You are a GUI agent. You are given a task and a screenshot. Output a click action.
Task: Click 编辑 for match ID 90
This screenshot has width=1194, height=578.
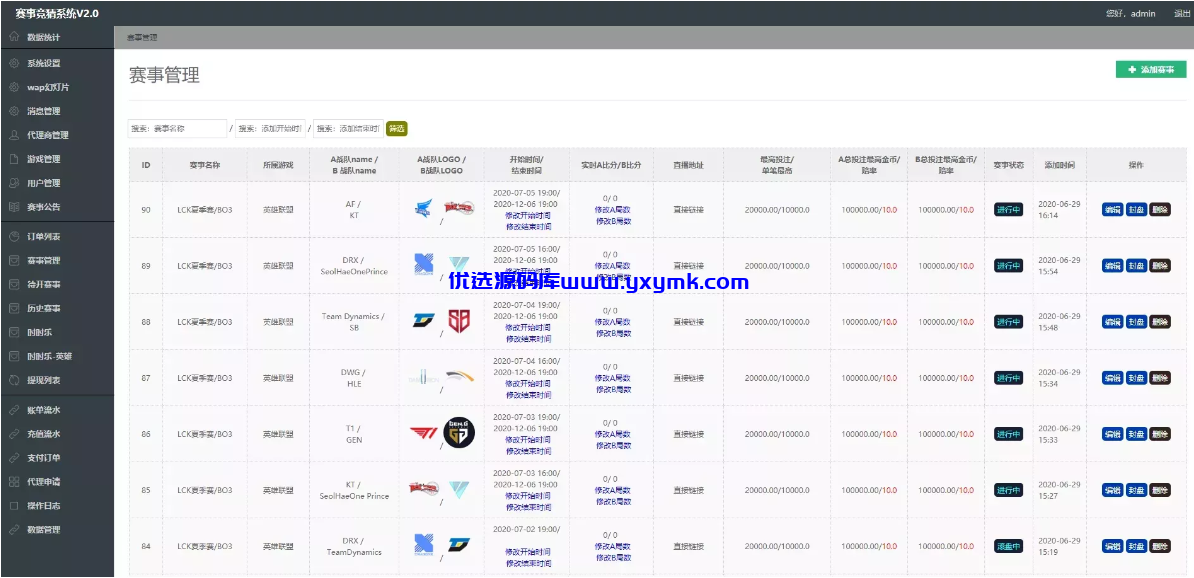[x=1113, y=209]
